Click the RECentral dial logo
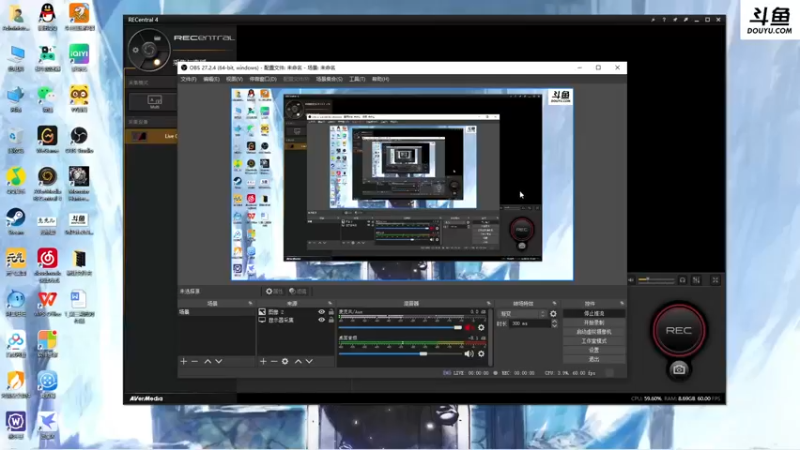 pos(149,50)
